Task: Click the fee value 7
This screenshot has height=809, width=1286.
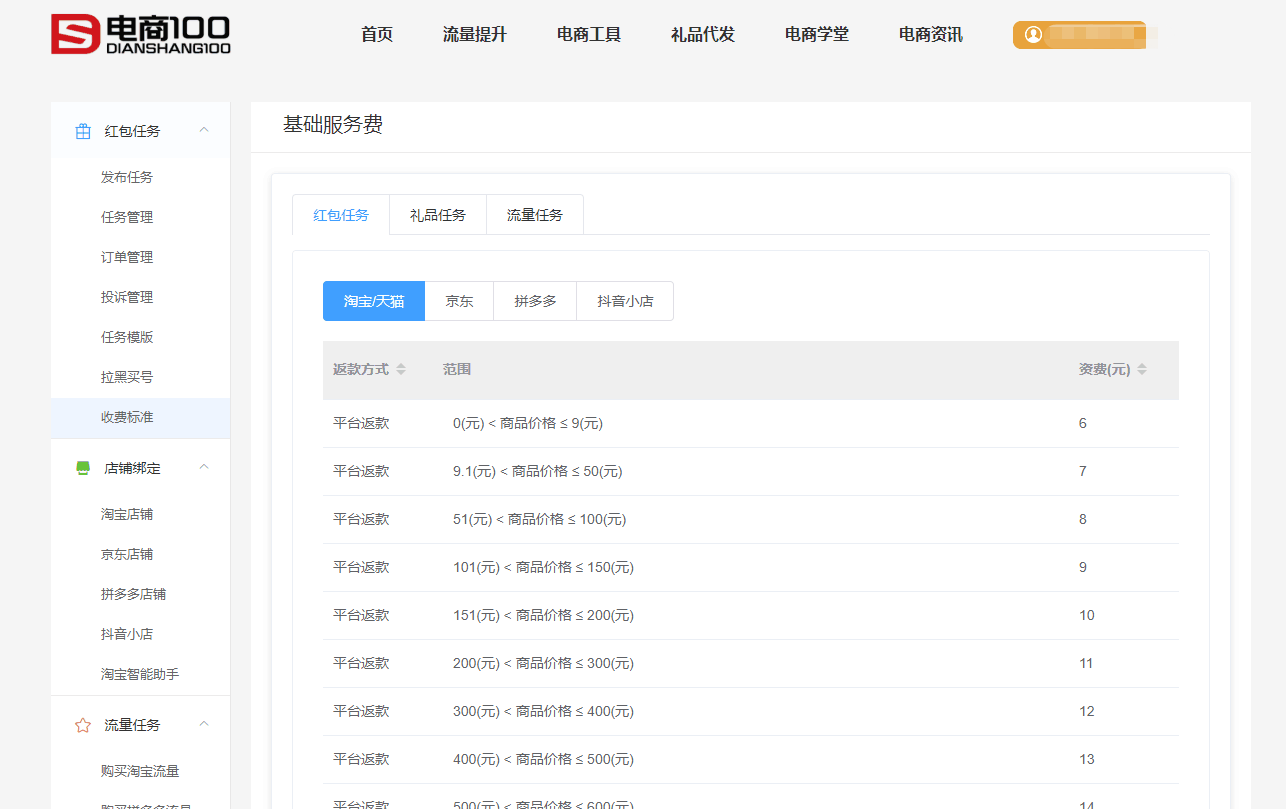Action: click(x=1083, y=471)
